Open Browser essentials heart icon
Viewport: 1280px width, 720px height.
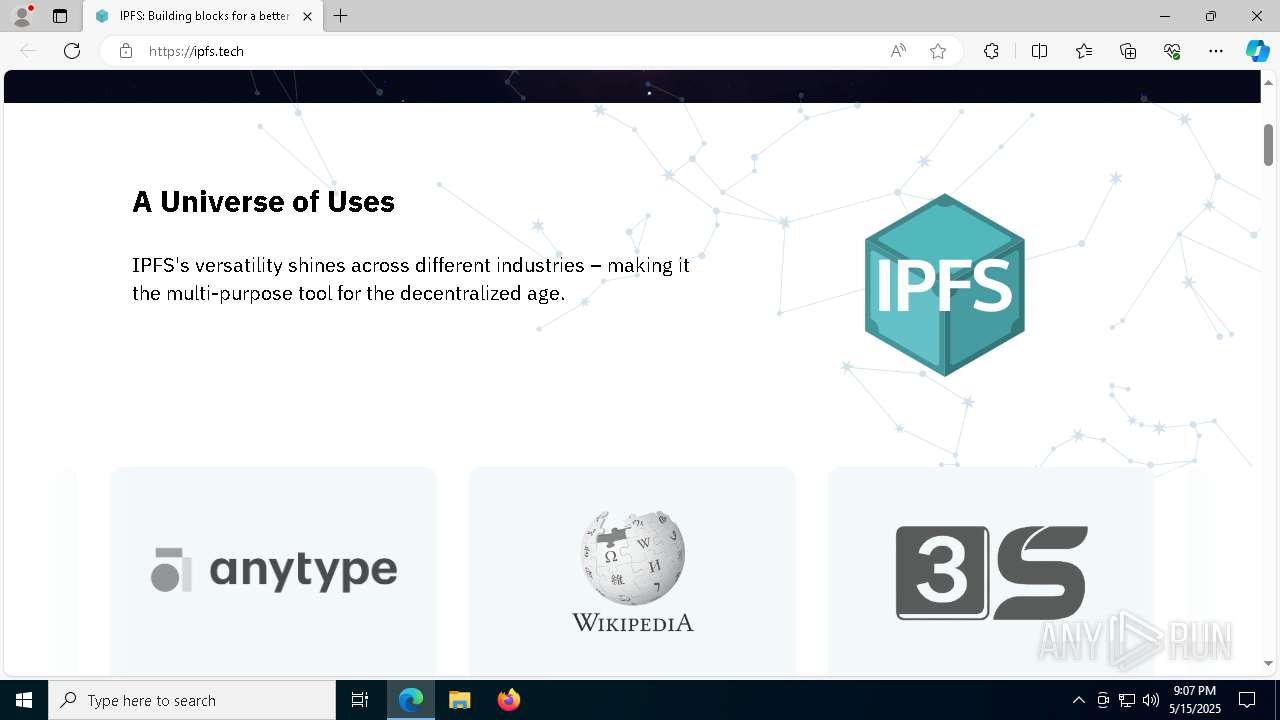tap(1172, 51)
